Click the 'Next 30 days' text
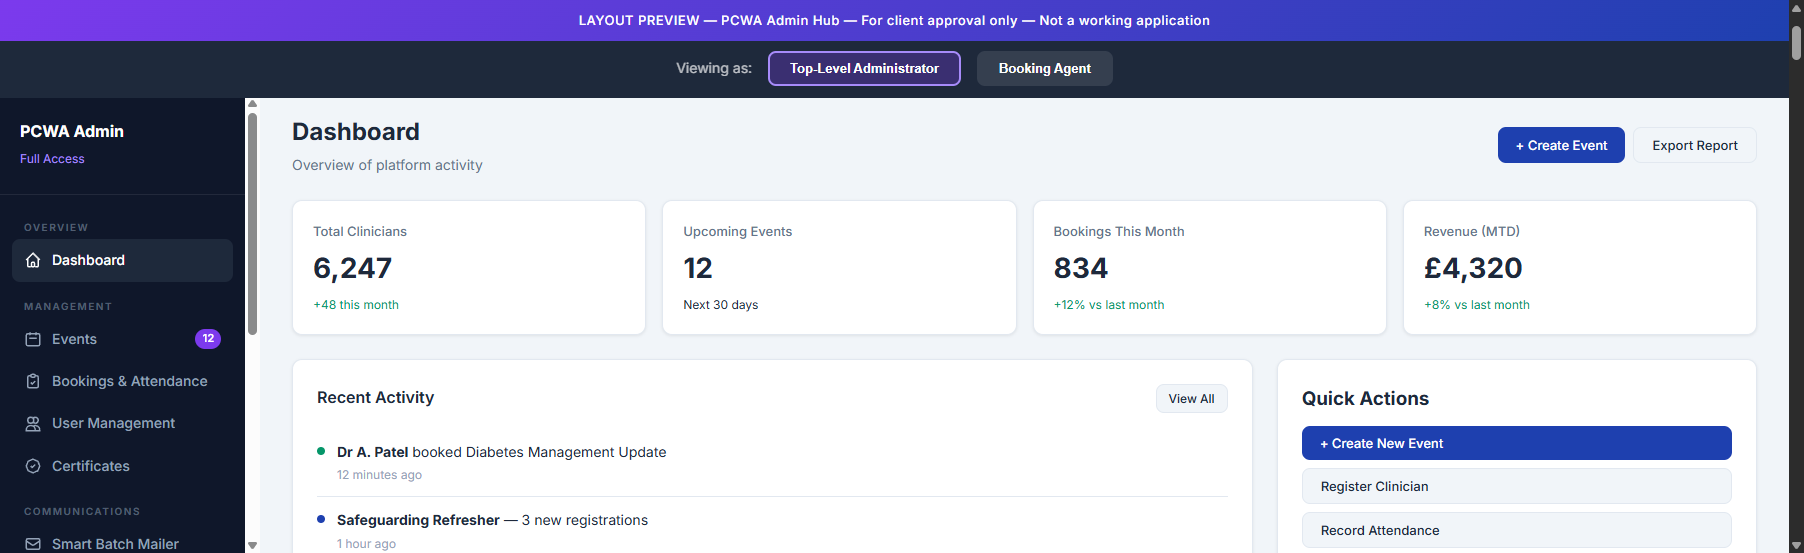The image size is (1804, 553). point(720,305)
